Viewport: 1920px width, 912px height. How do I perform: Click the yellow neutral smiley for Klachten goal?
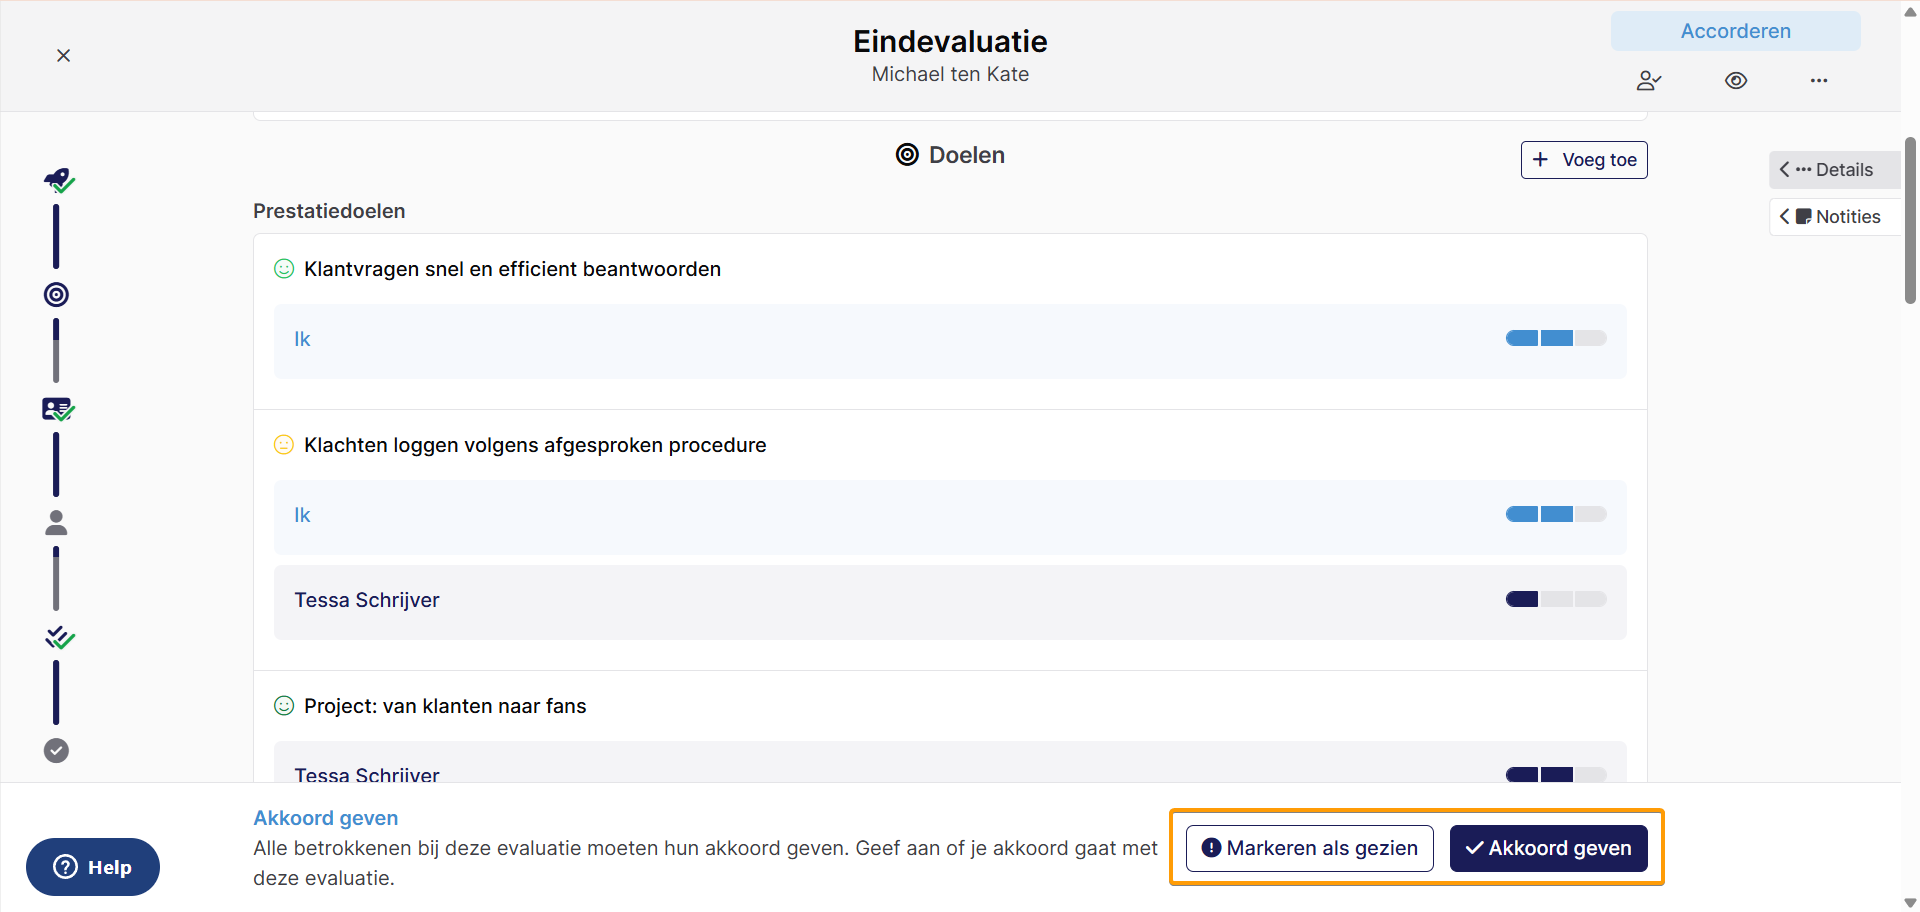coord(284,445)
